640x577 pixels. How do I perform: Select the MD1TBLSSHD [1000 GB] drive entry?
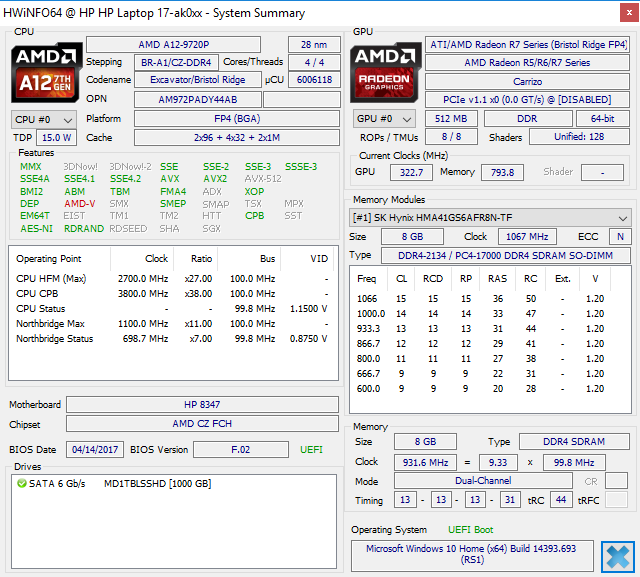point(158,484)
